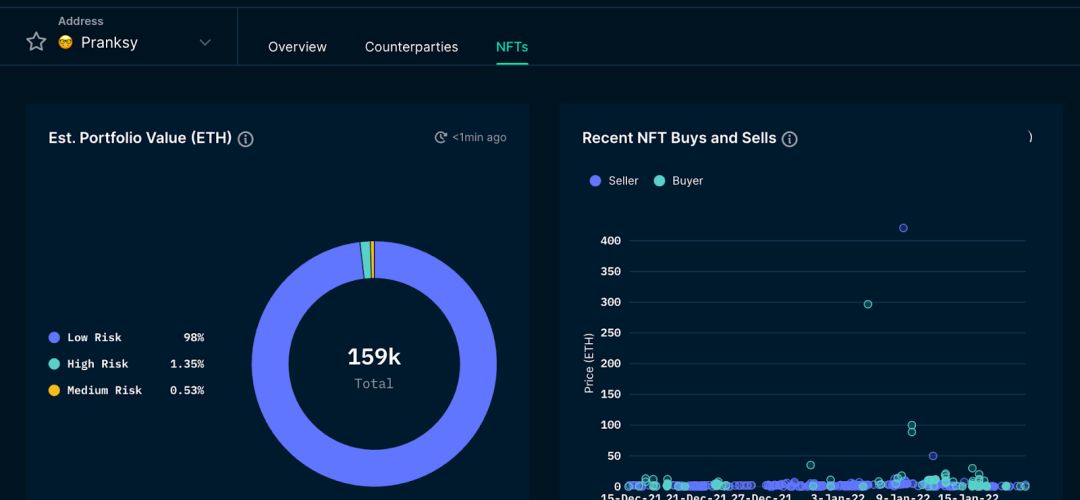The width and height of the screenshot is (1080, 500).
Task: Click the Medium Risk legend label
Action: click(104, 390)
